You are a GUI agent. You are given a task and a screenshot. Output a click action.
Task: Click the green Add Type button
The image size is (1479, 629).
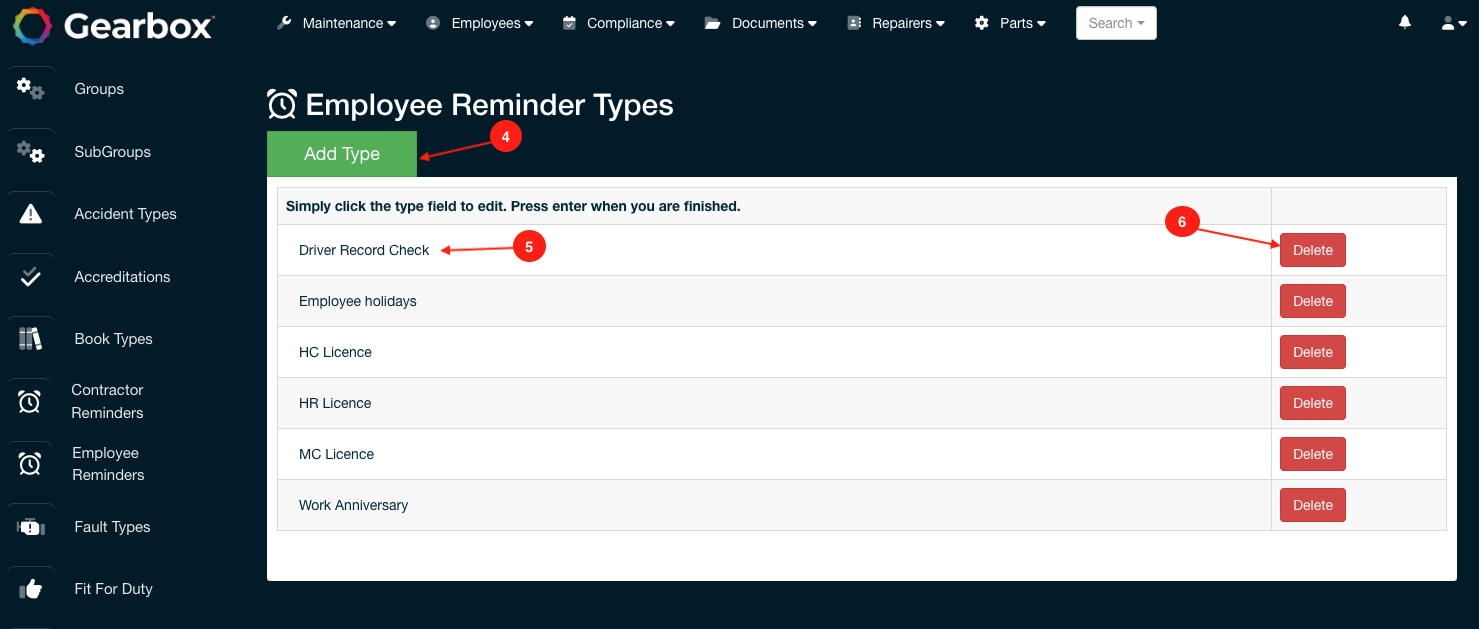pyautogui.click(x=342, y=154)
